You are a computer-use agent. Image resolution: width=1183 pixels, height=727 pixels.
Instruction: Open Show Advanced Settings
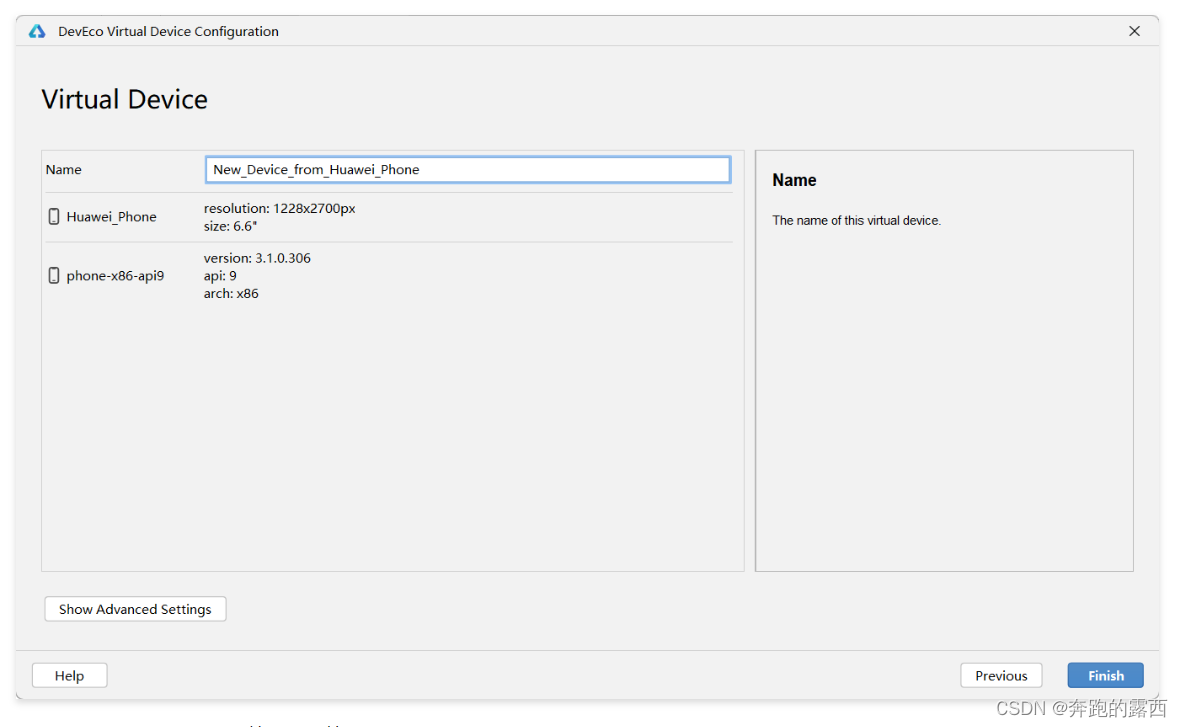135,609
